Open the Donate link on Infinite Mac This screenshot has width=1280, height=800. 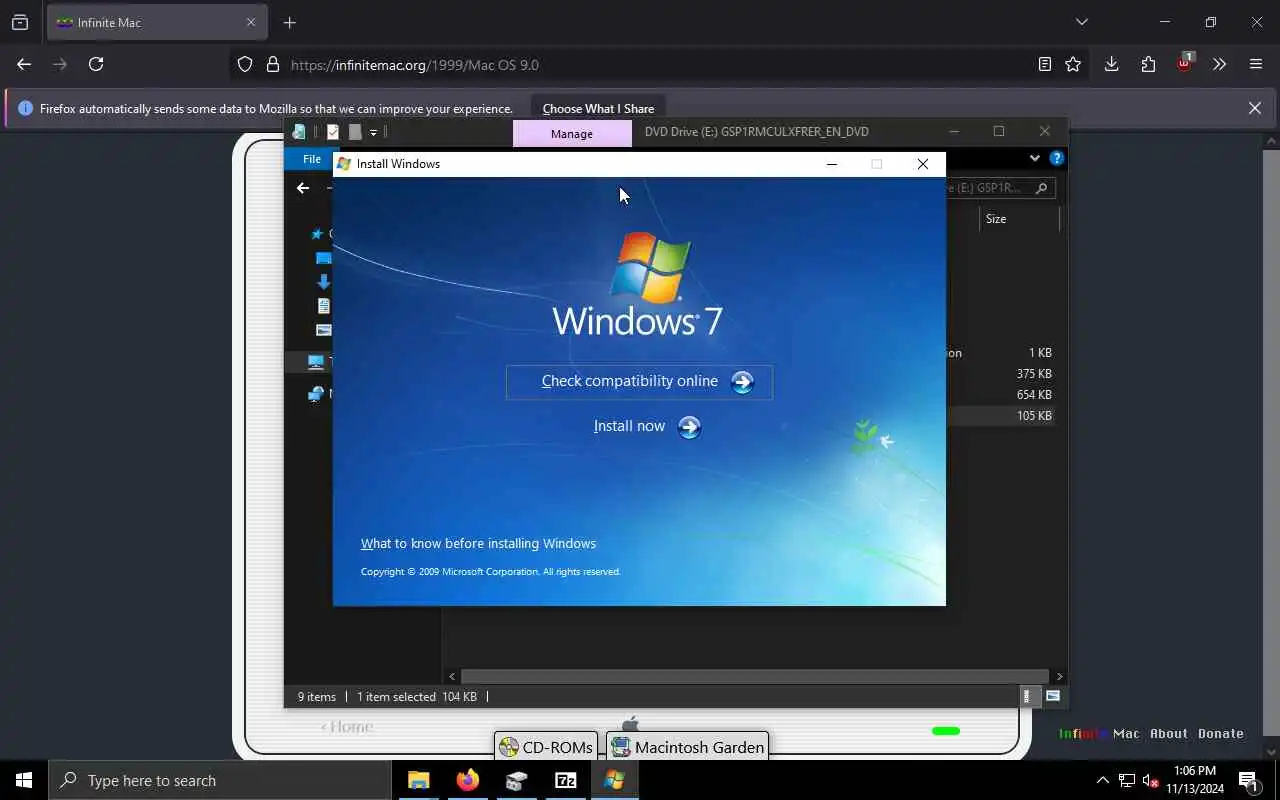point(1221,734)
